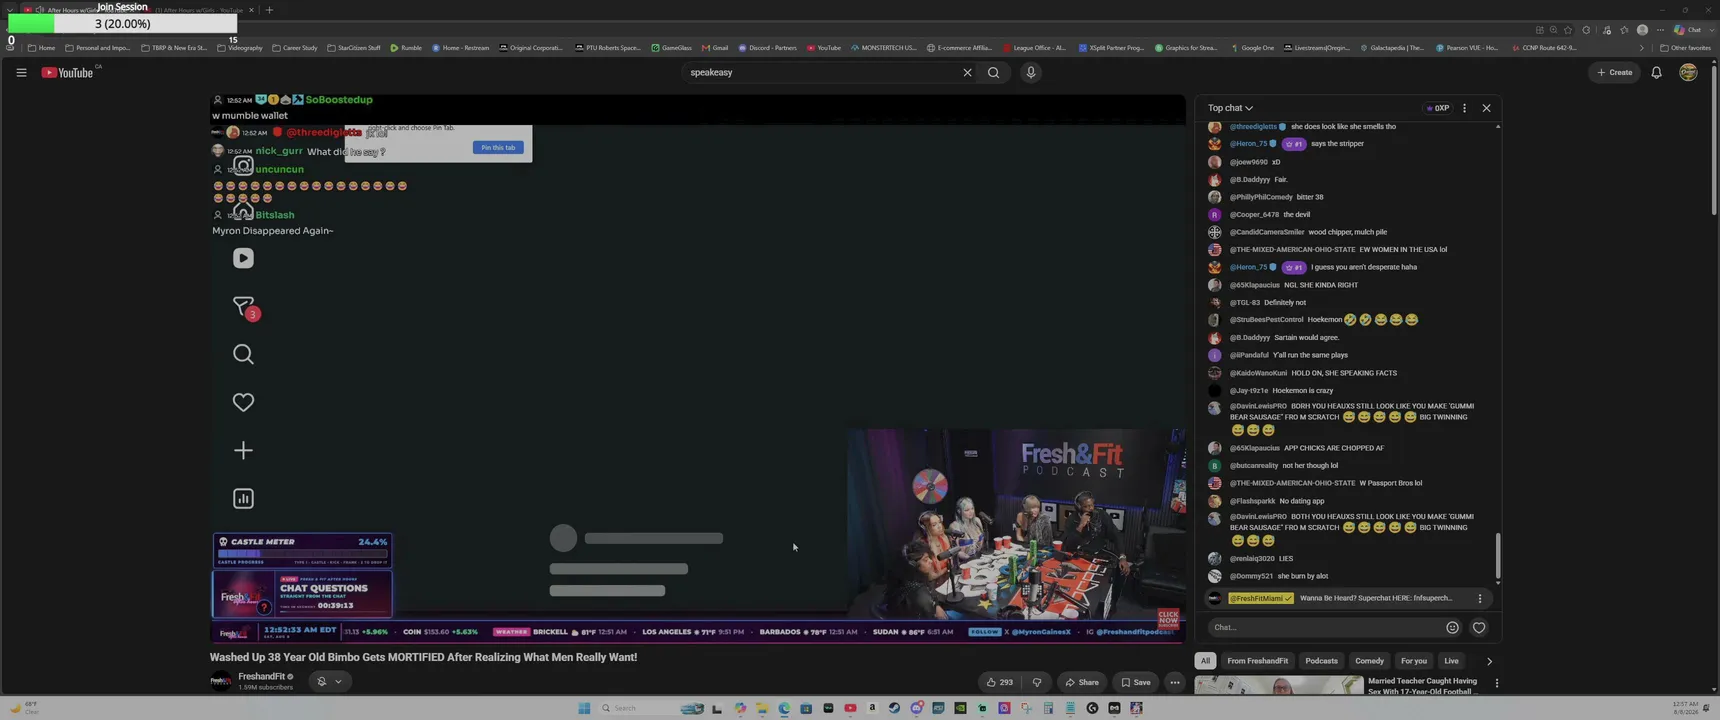Open more actions menu beside Save
The image size is (1720, 720).
[x=1175, y=682]
